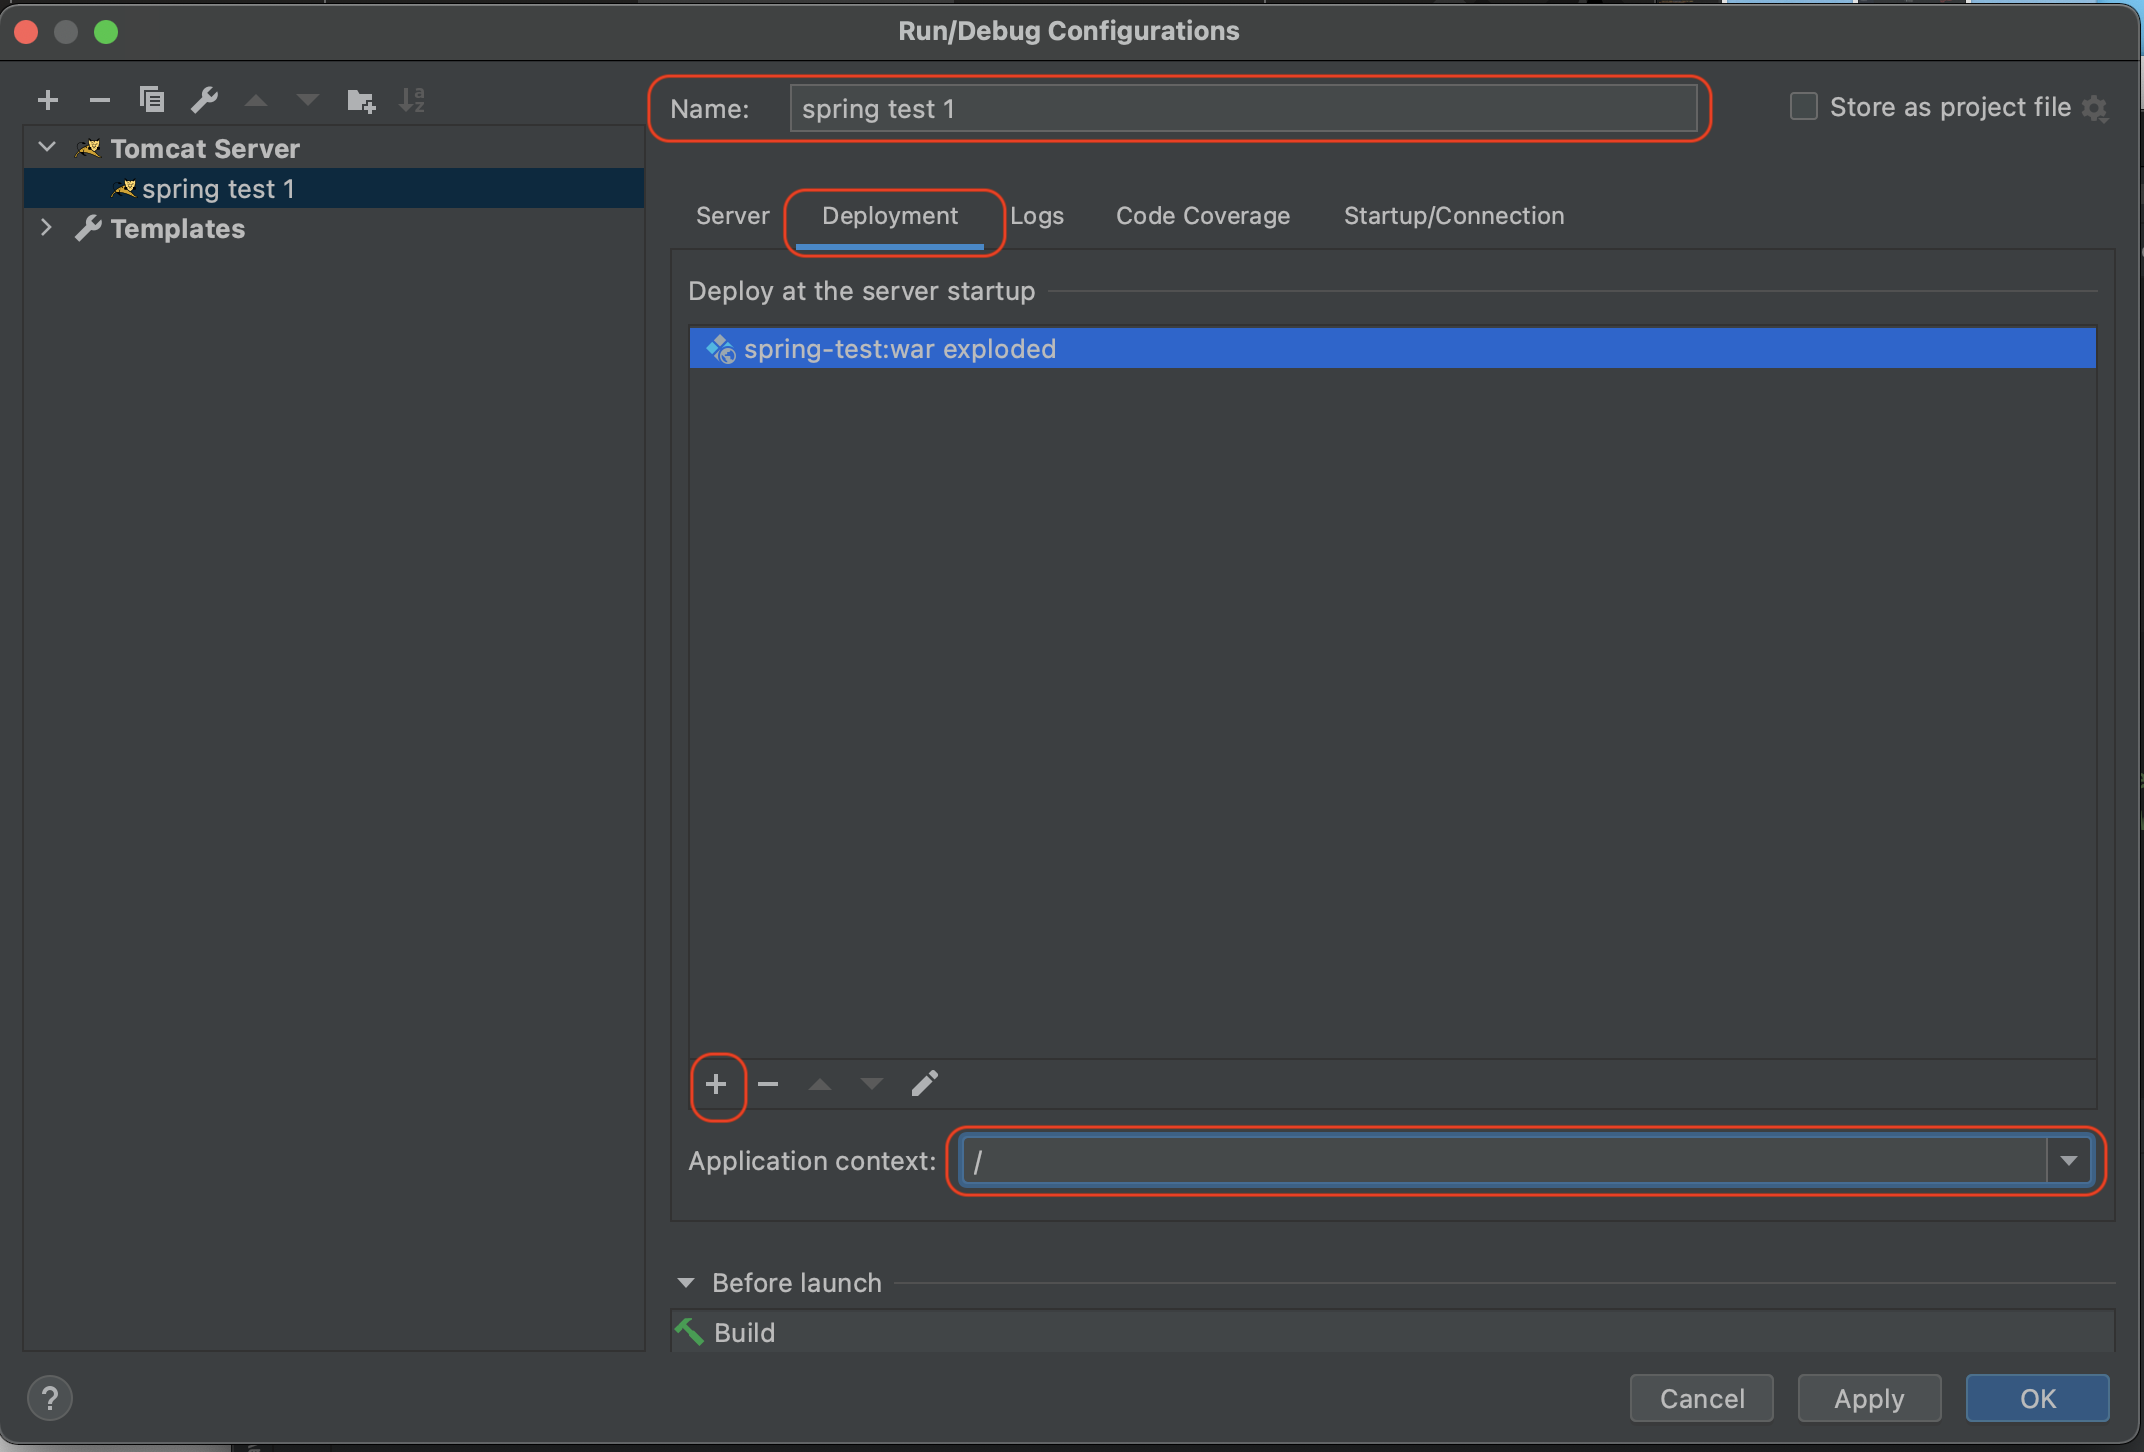Image resolution: width=2144 pixels, height=1452 pixels.
Task: Switch to the Server tab
Action: coord(732,216)
